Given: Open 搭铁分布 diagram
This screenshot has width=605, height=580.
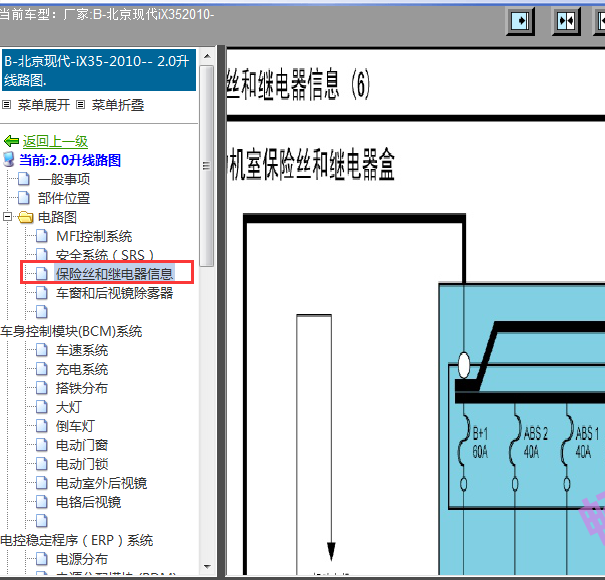Looking at the screenshot, I should (82, 388).
